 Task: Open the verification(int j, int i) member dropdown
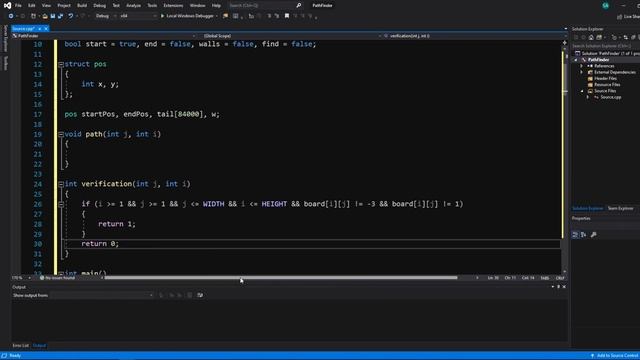point(473,36)
